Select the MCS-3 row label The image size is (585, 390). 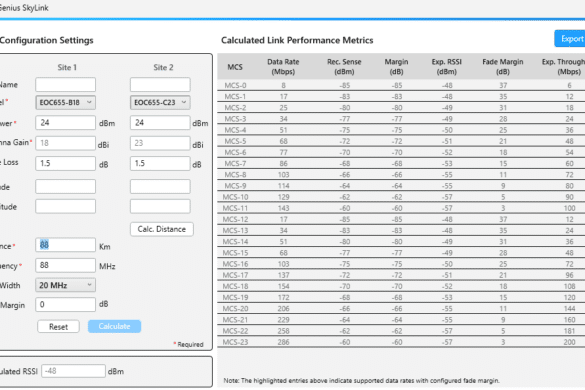coord(235,119)
